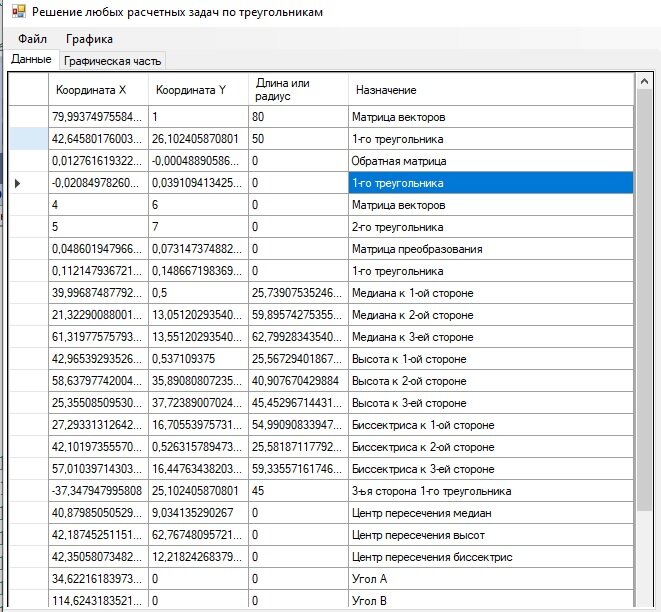Image resolution: width=661 pixels, height=612 pixels.
Task: Select cell 40,907670429884
Action: tap(298, 381)
